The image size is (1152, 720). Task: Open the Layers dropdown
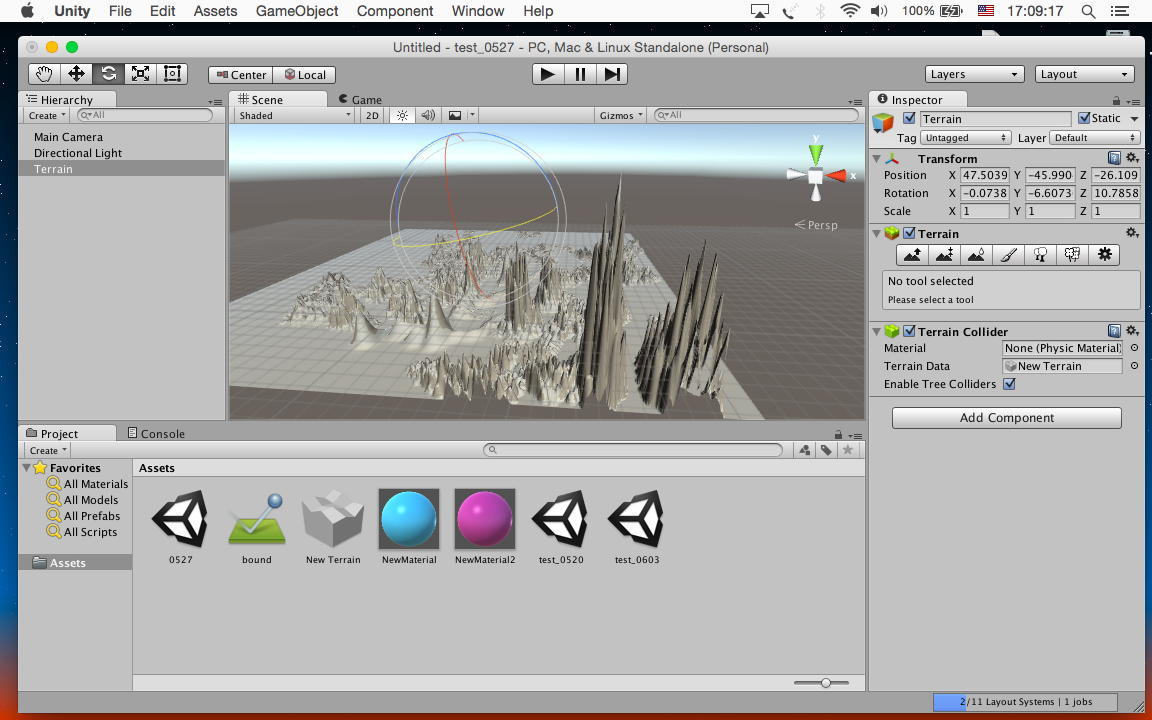point(973,74)
